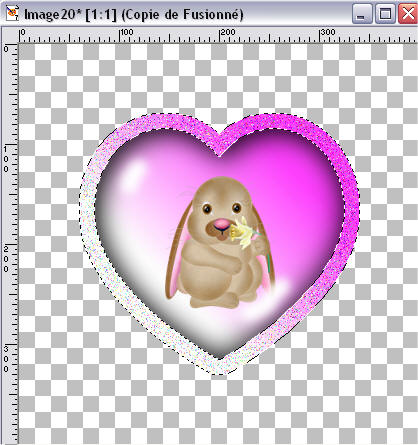
Task: Click the 300 mark on vertical ruler
Action: click(x=6, y=359)
